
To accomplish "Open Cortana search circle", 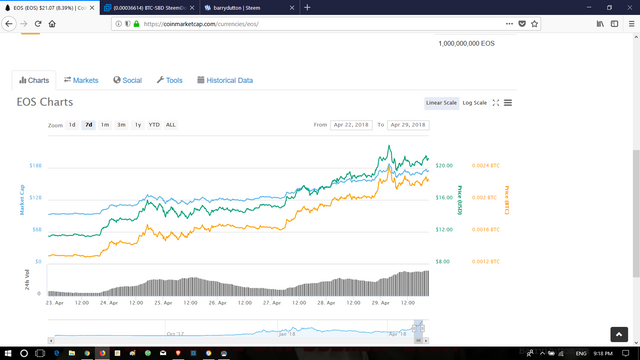I will coord(24,353).
